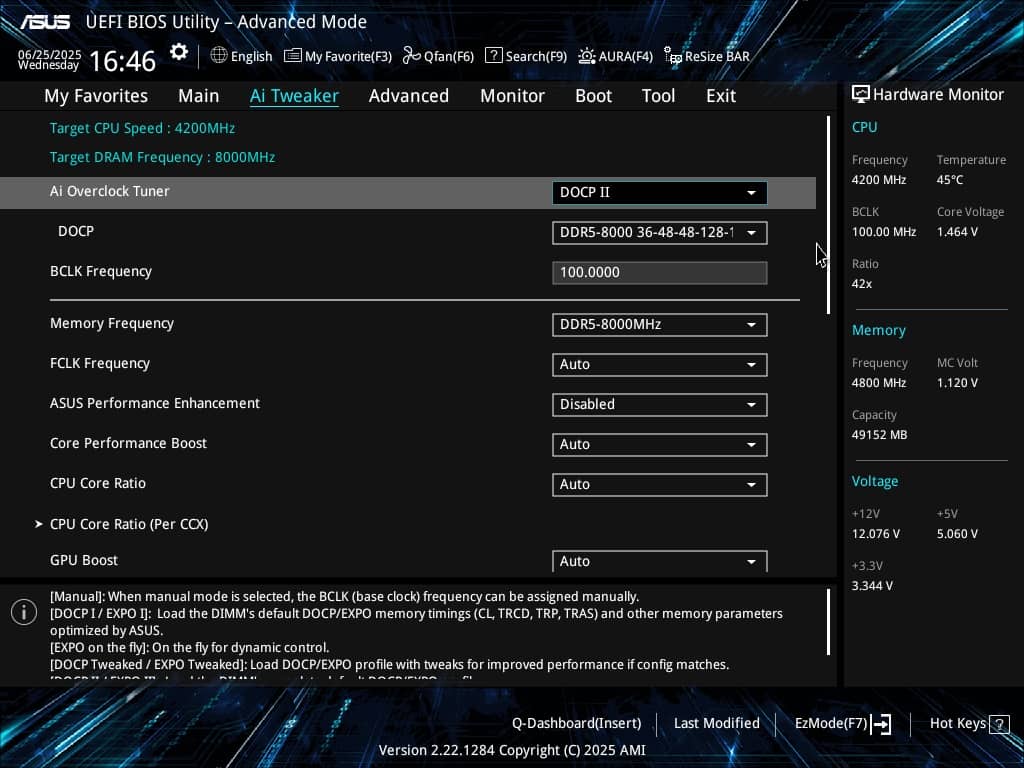Click the 12.076 V voltage reading
Viewport: 1024px width, 768px height.
[x=876, y=534]
